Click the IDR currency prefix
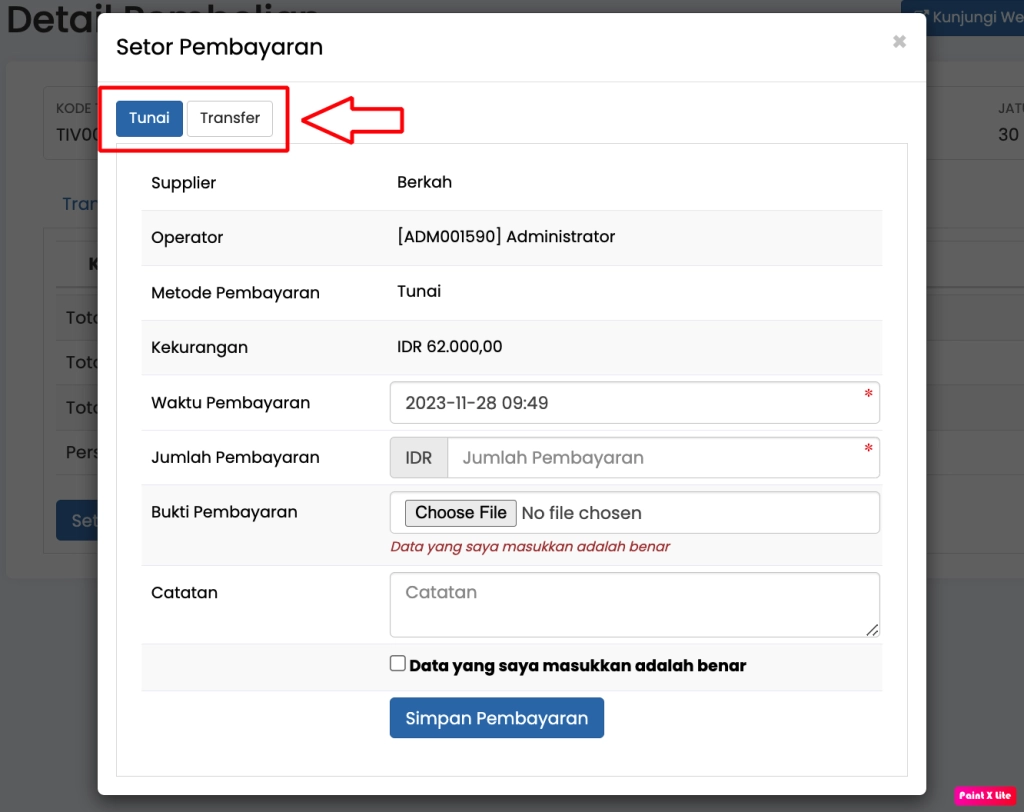 [418, 458]
